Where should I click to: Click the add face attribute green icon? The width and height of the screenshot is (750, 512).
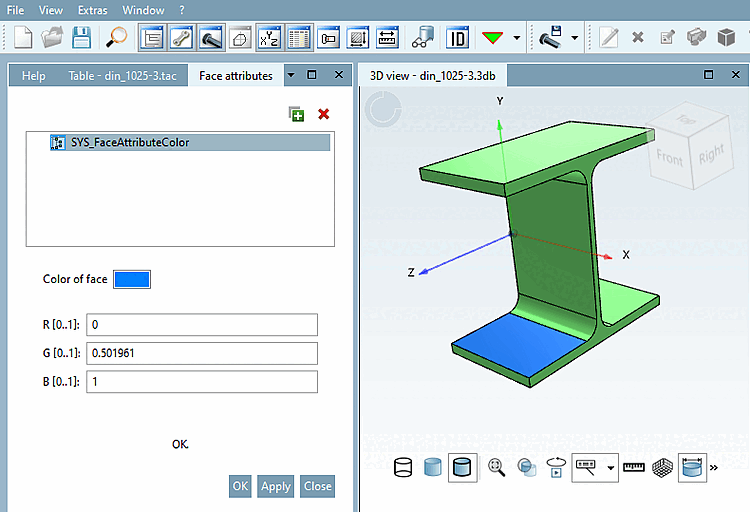[296, 114]
